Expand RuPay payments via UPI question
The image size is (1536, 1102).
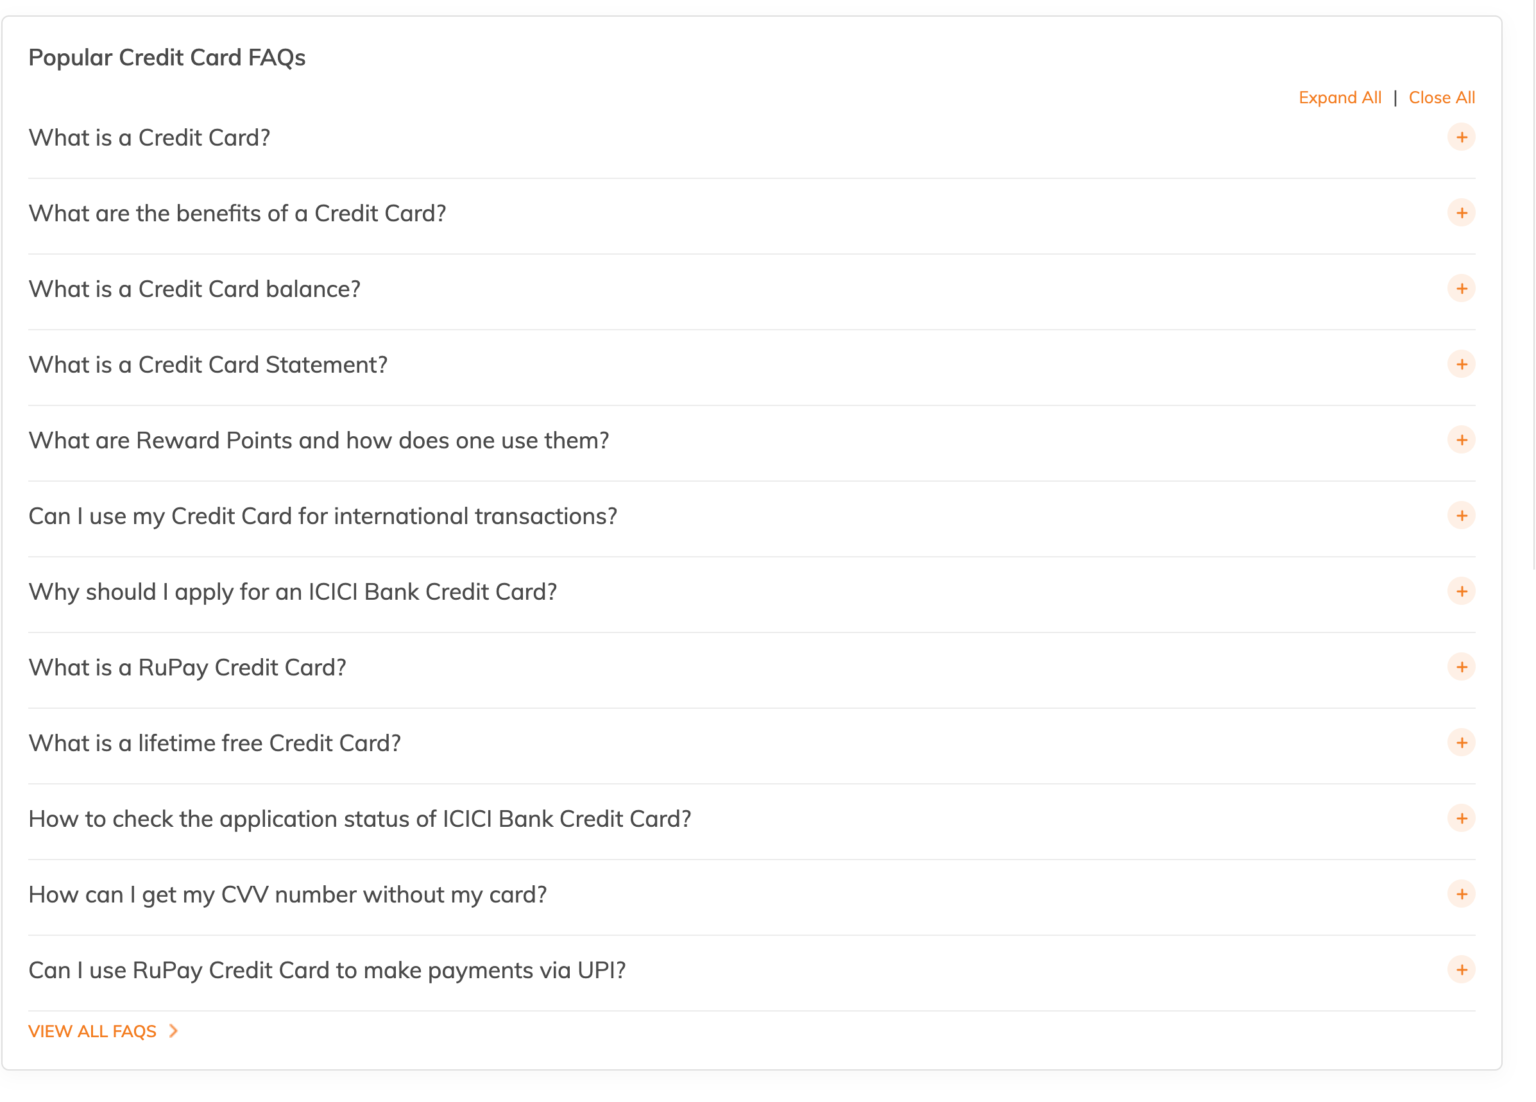[1461, 970]
